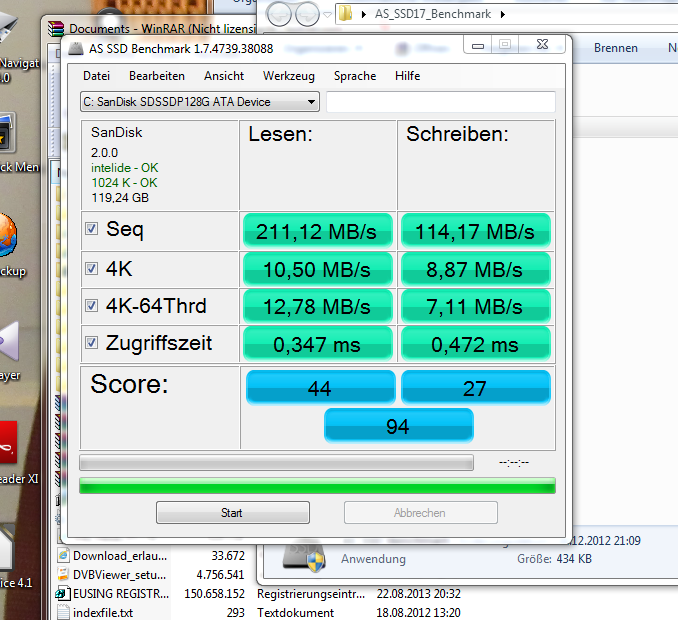Click the Größe: 434 KB detail in Explorer
This screenshot has height=620, width=678.
click(x=554, y=559)
